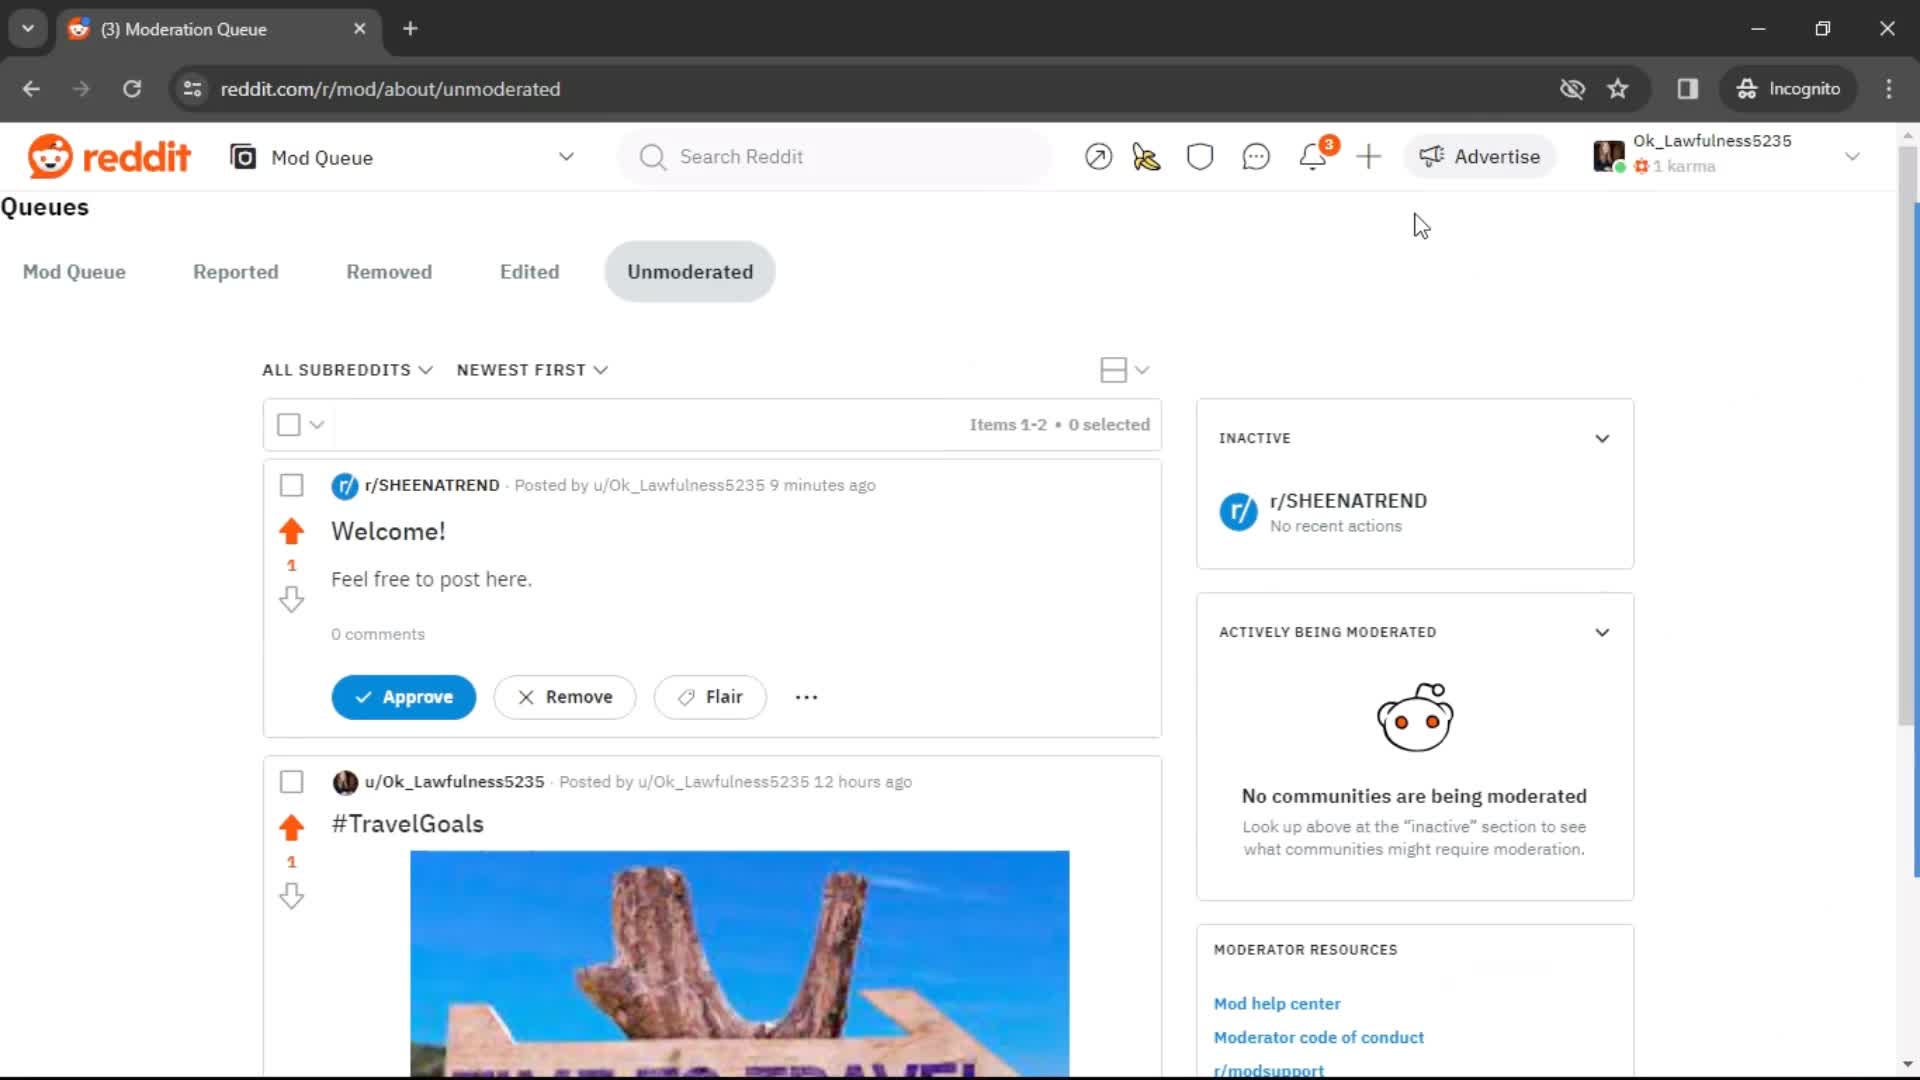Click the Advertise megaphone icon
Viewport: 1920px width, 1080px height.
click(1431, 156)
